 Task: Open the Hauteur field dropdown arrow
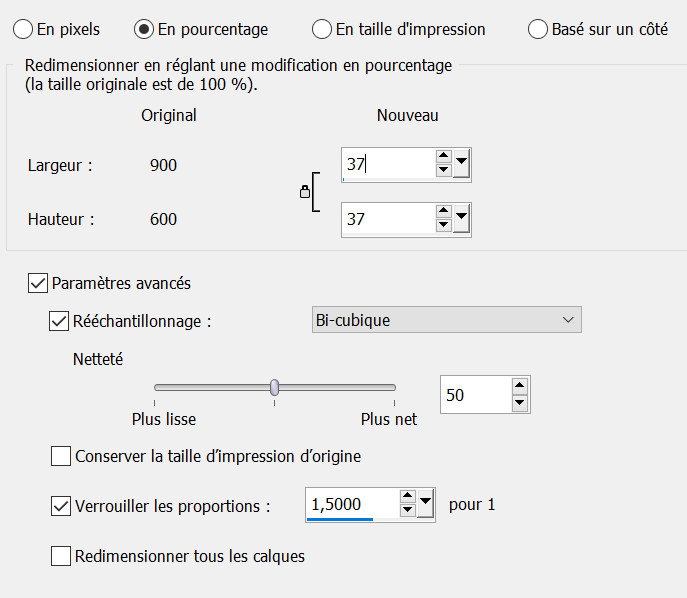click(x=461, y=218)
